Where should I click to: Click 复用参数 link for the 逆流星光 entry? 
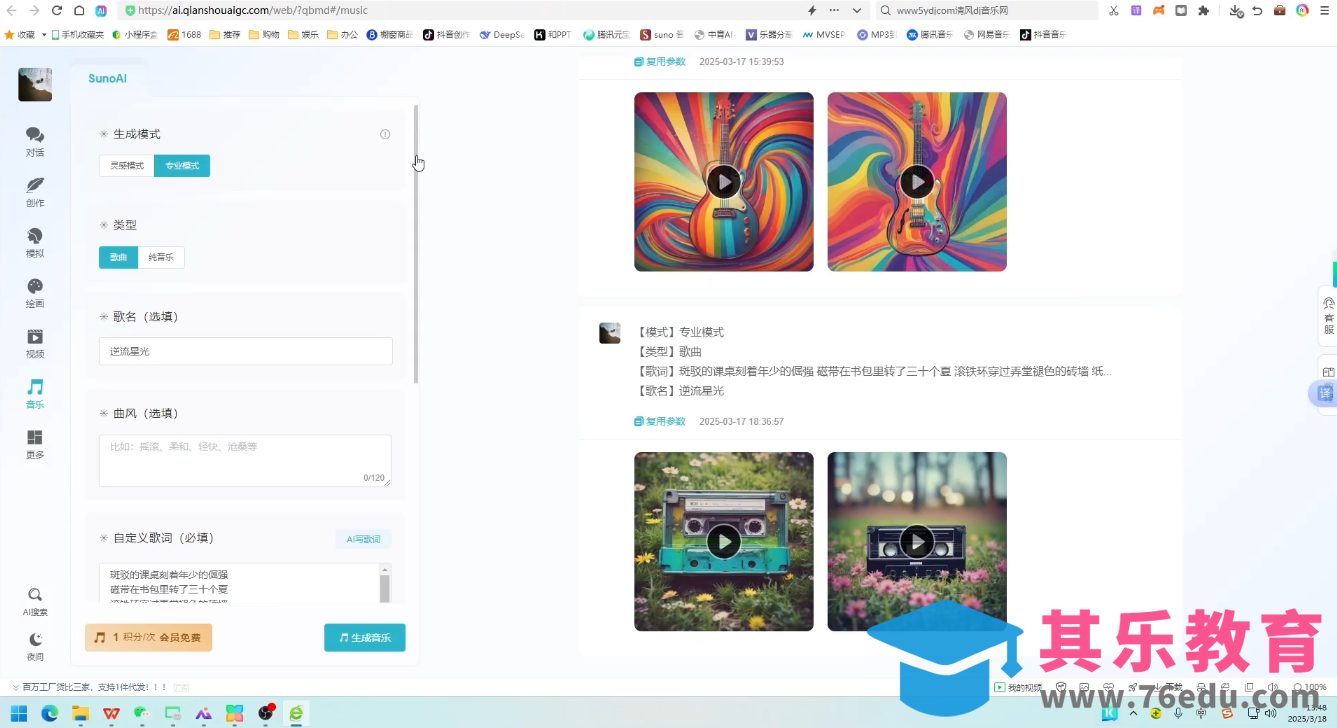pos(660,422)
